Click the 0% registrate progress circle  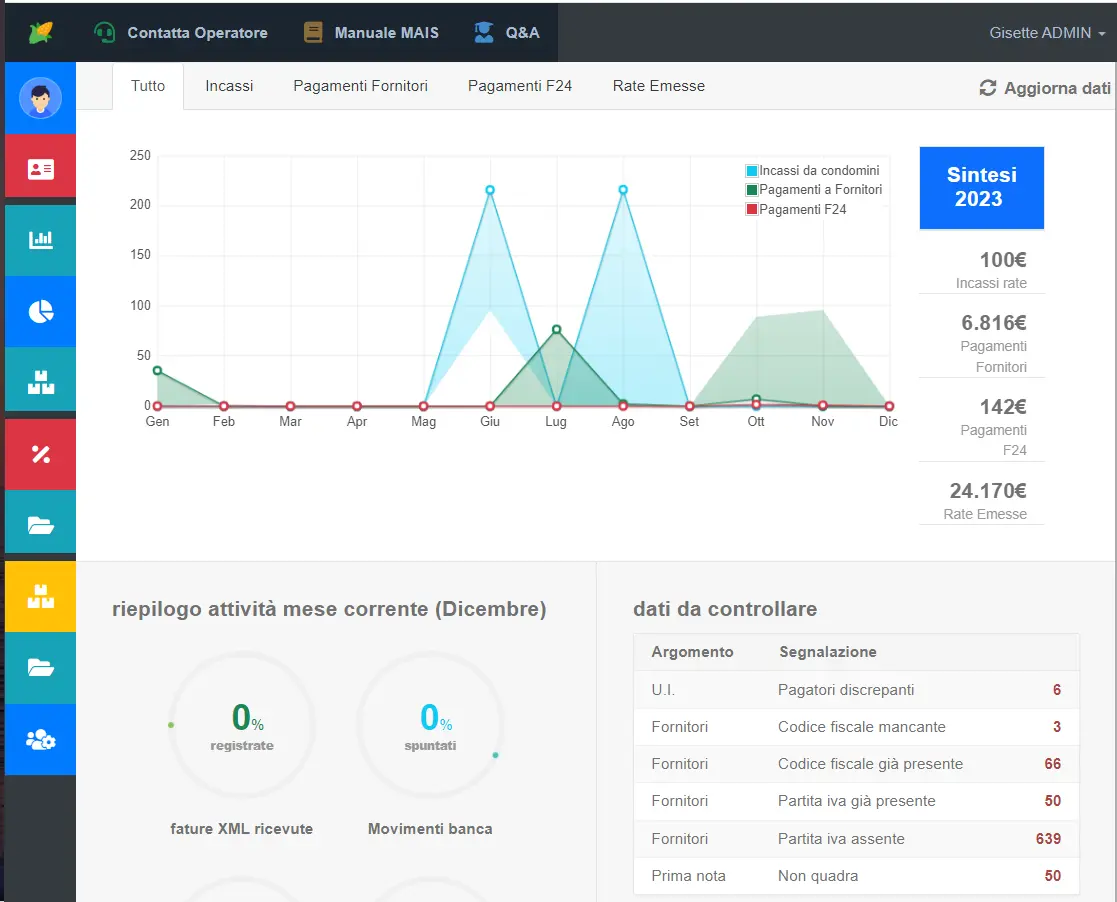242,725
